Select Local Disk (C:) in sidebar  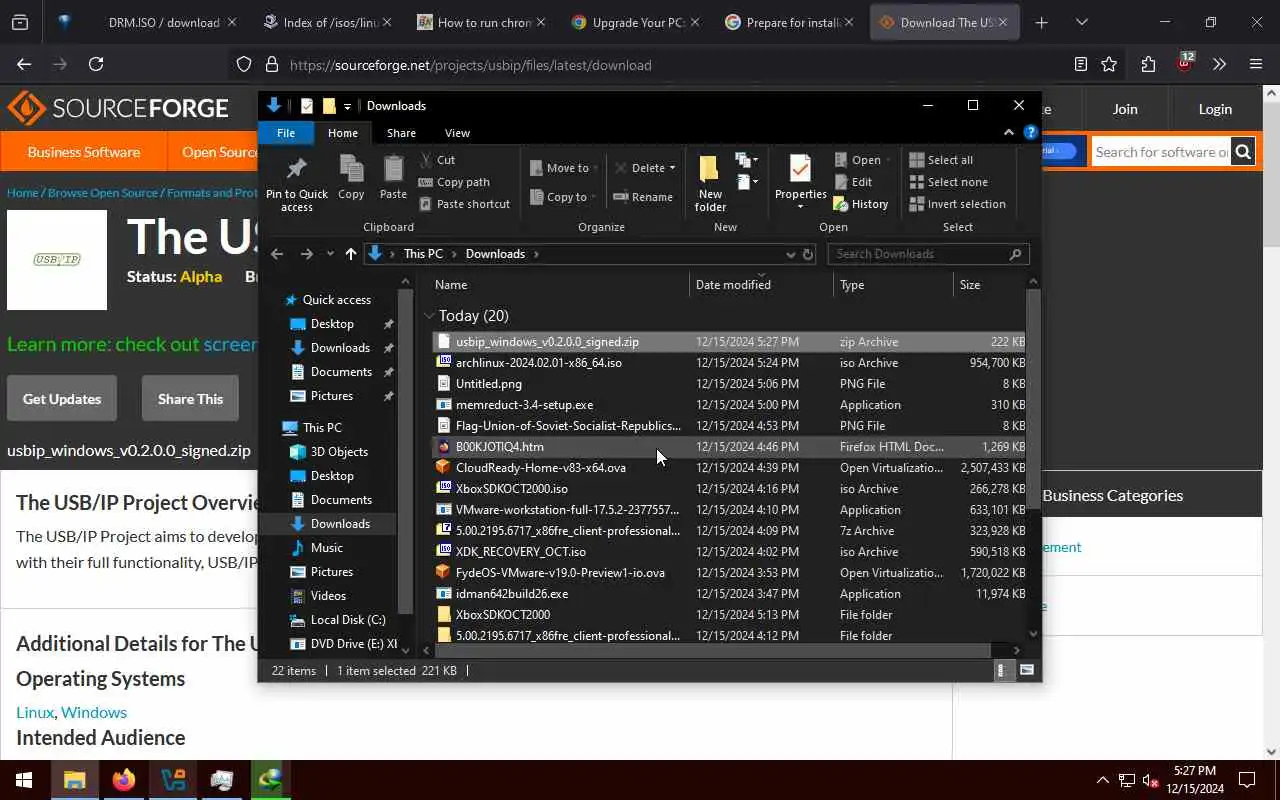tap(347, 620)
